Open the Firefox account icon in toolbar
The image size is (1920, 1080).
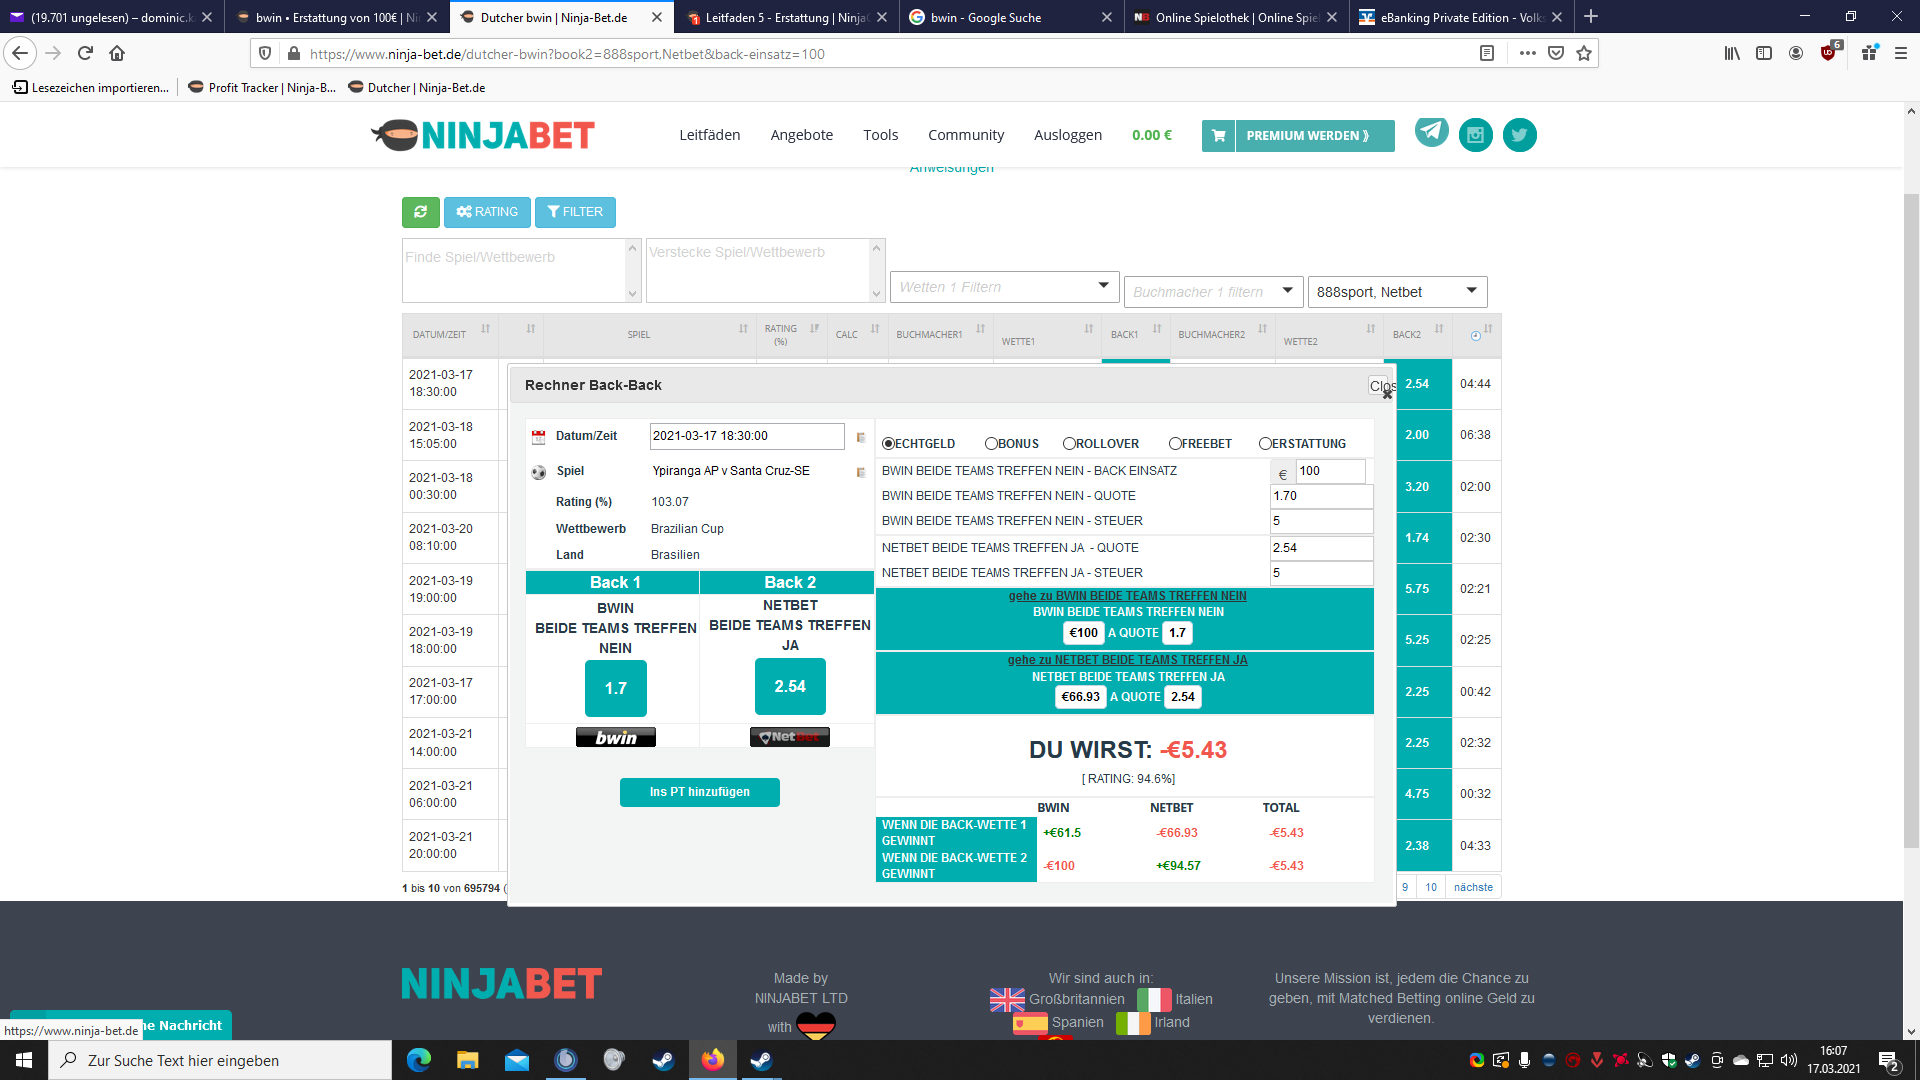coord(1796,53)
